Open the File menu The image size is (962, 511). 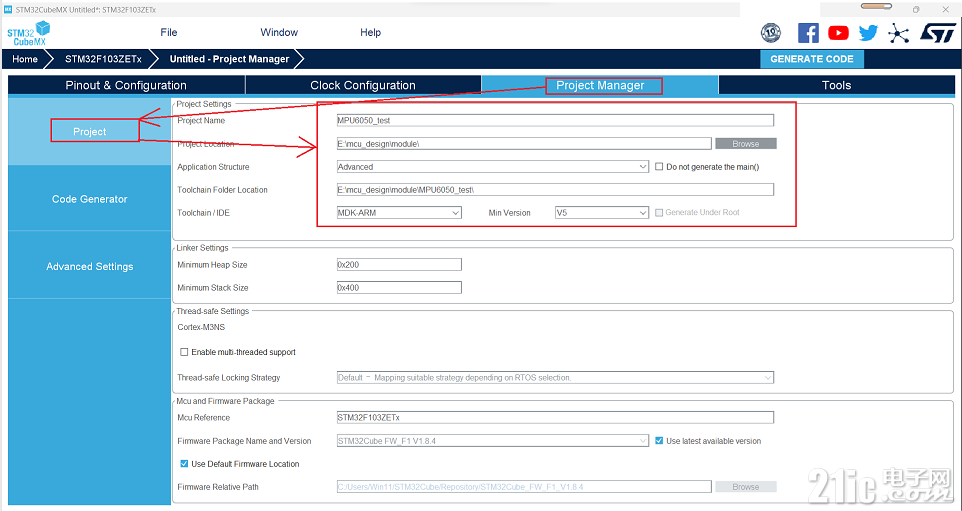pos(169,33)
